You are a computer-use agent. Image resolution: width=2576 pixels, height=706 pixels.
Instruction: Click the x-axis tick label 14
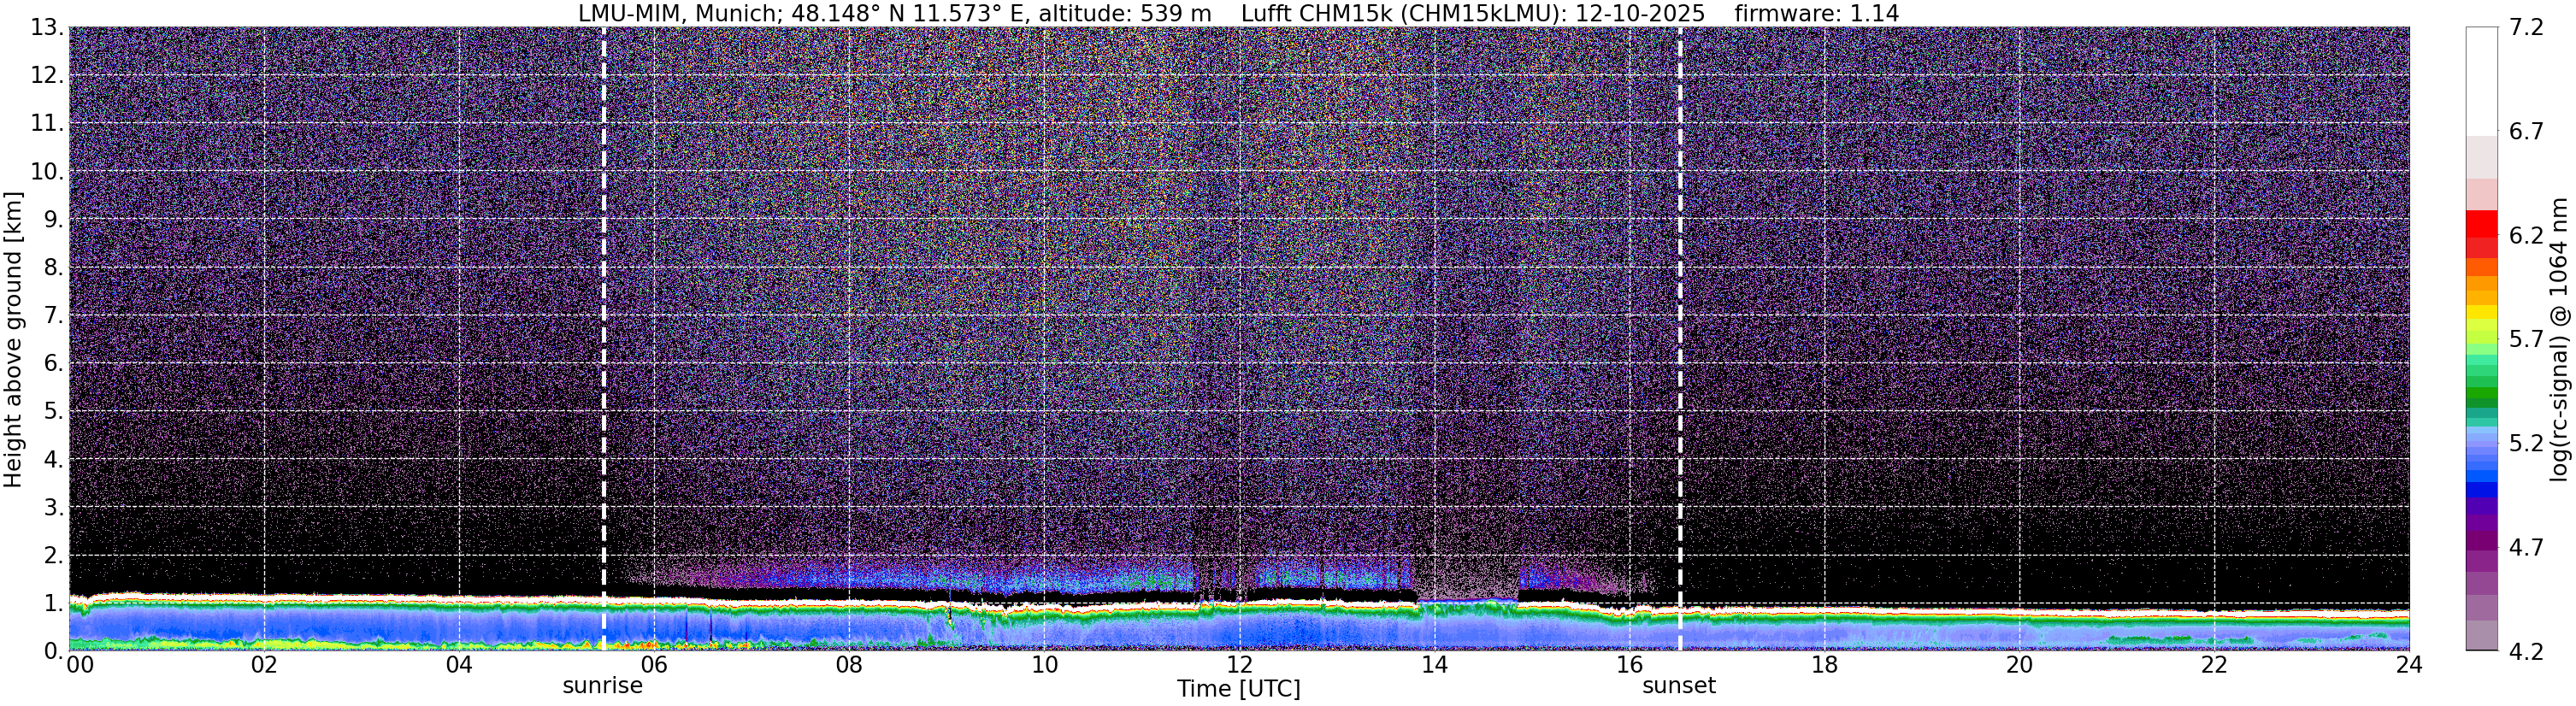pyautogui.click(x=1434, y=666)
